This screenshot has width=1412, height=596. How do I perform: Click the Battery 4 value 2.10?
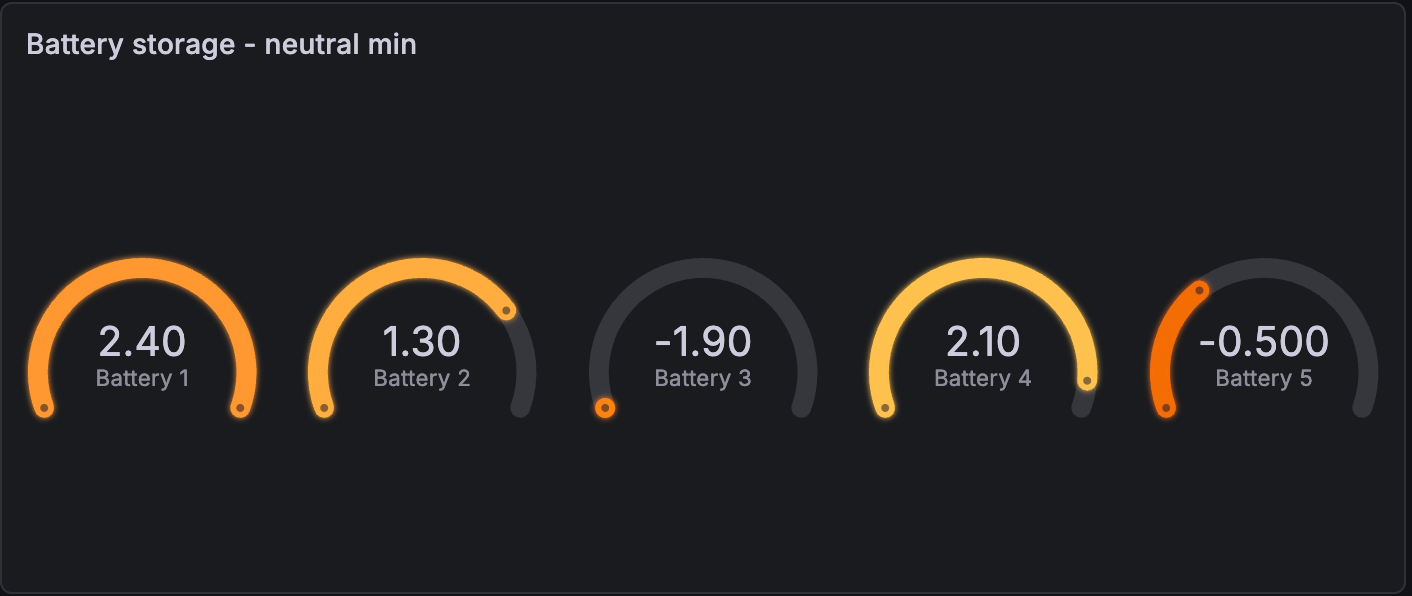(x=983, y=342)
